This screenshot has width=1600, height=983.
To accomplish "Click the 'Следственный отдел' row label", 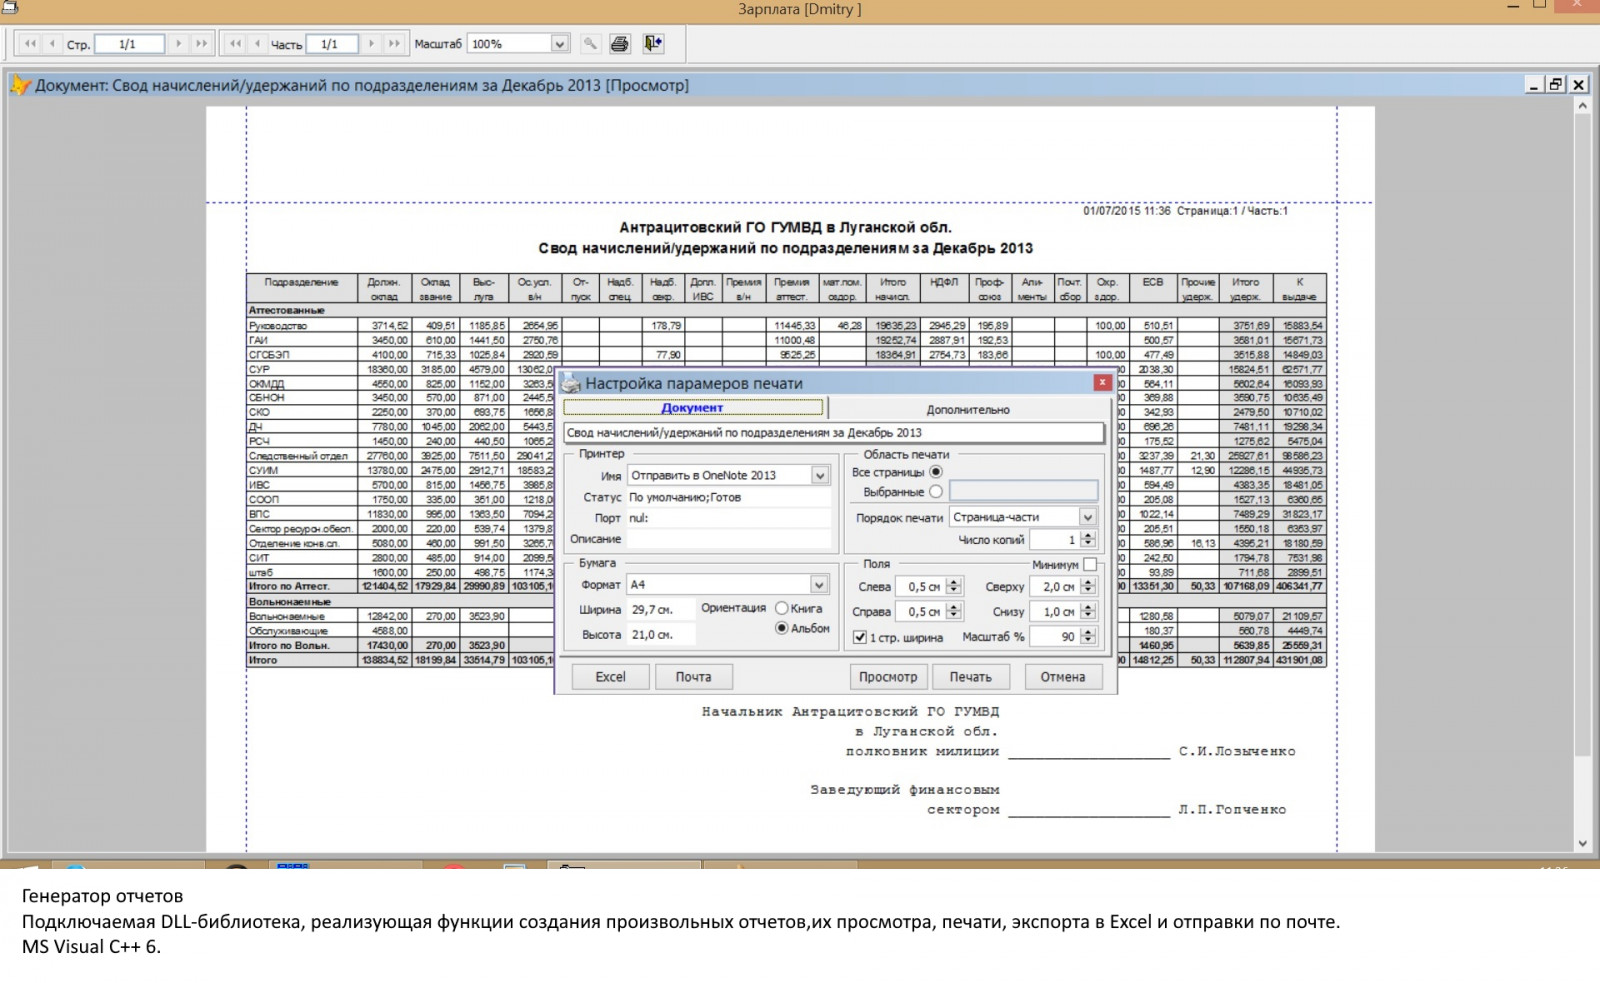I will 298,456.
